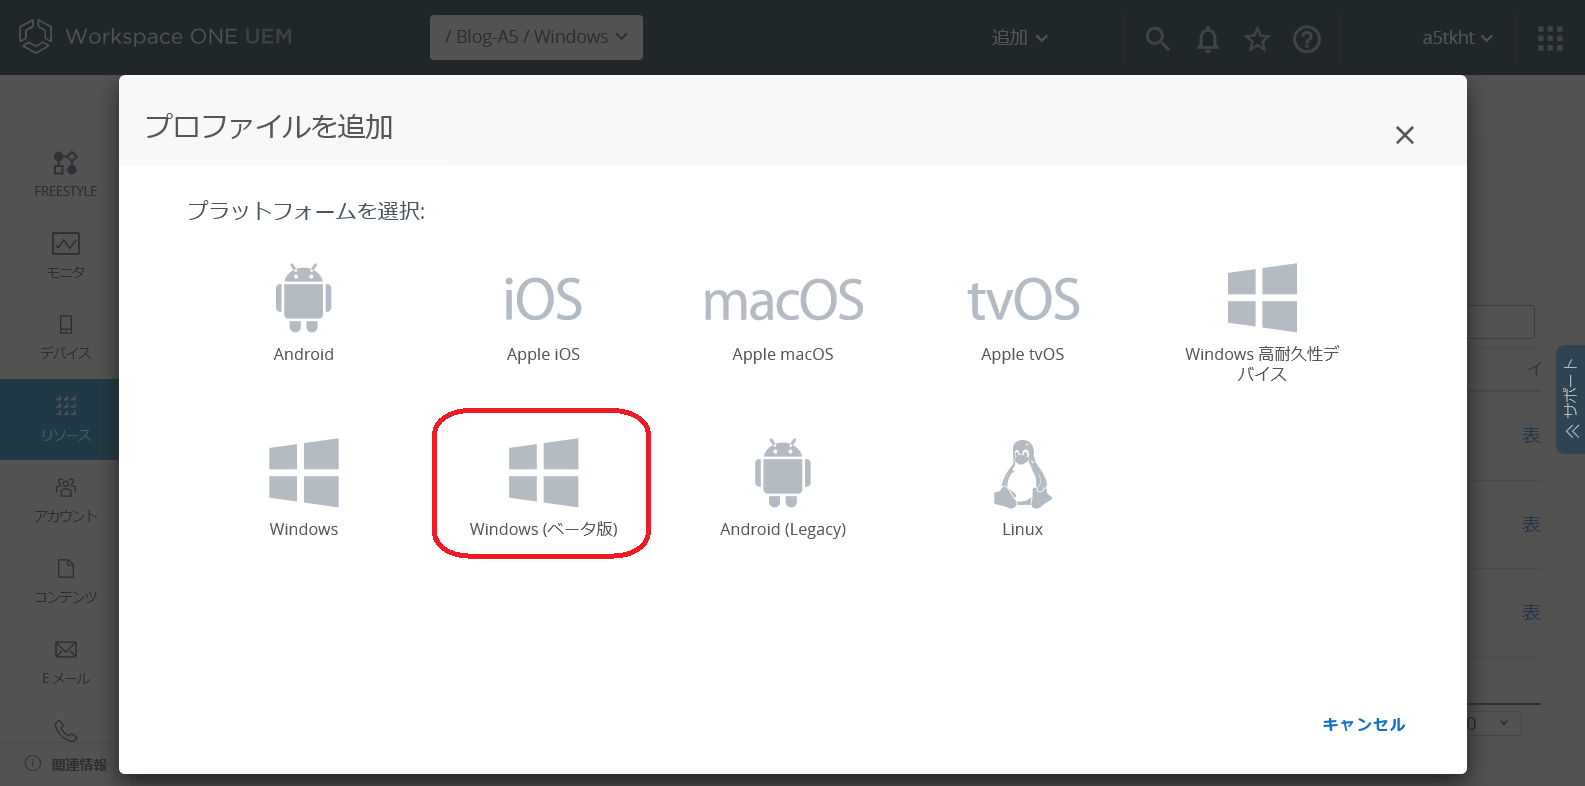Open コンテンツ in the sidebar
The width and height of the screenshot is (1585, 786).
[66, 581]
